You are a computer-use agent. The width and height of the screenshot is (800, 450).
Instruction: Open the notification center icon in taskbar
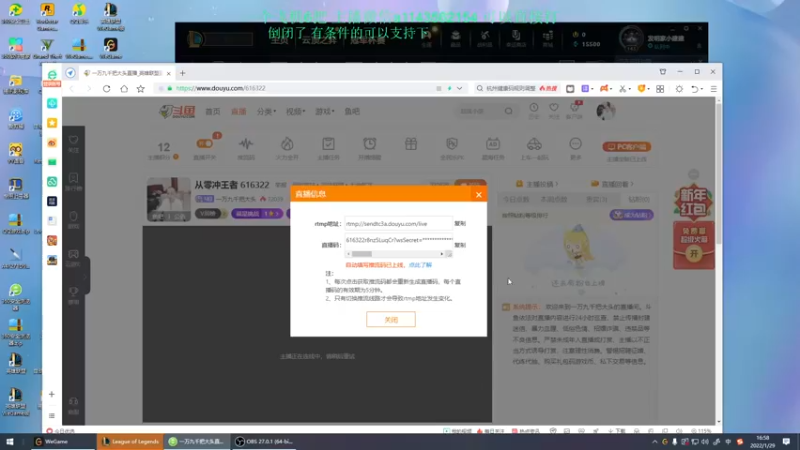point(786,441)
